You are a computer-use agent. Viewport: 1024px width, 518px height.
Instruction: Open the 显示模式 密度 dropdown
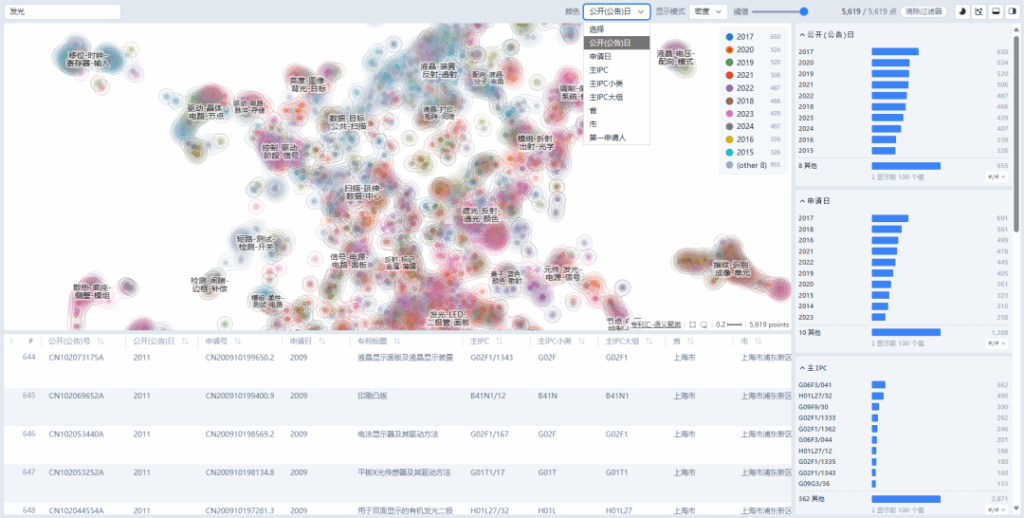(x=708, y=11)
